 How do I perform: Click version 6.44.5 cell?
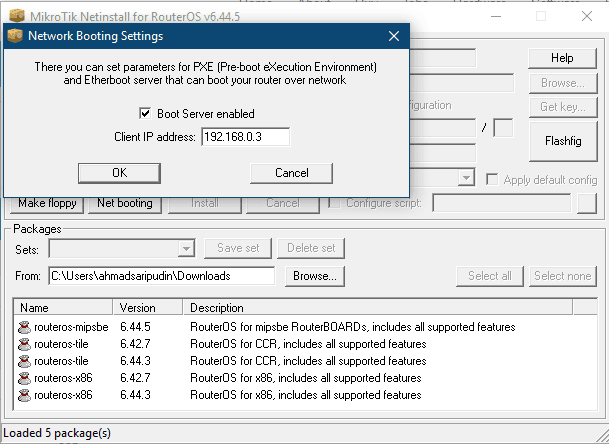[x=135, y=327]
